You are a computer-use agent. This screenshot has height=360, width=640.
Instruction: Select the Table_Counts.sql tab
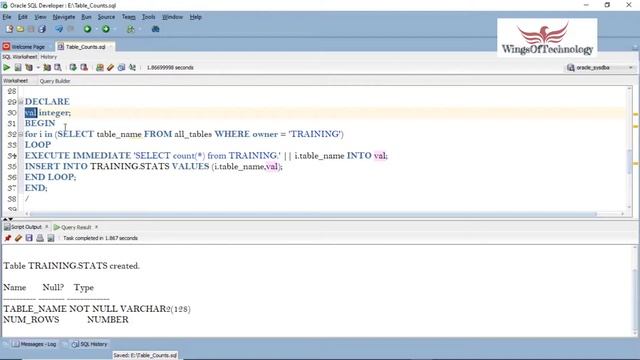tap(85, 47)
